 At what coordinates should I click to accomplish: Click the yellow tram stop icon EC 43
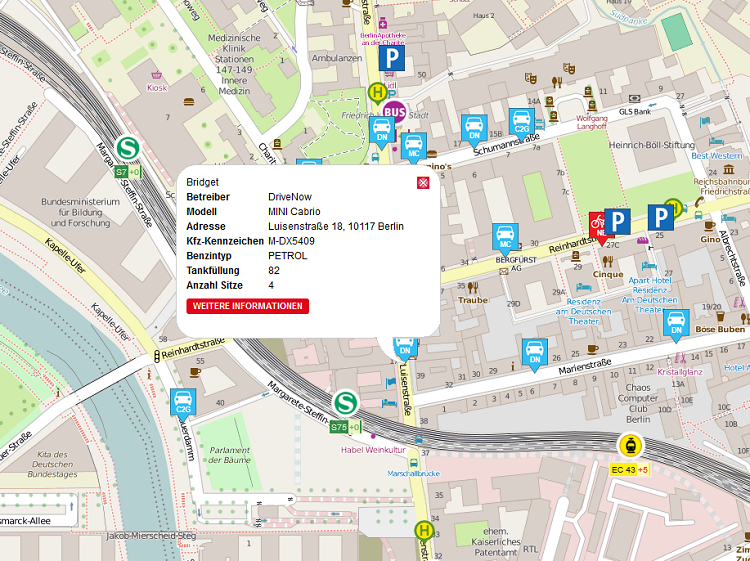(x=631, y=446)
